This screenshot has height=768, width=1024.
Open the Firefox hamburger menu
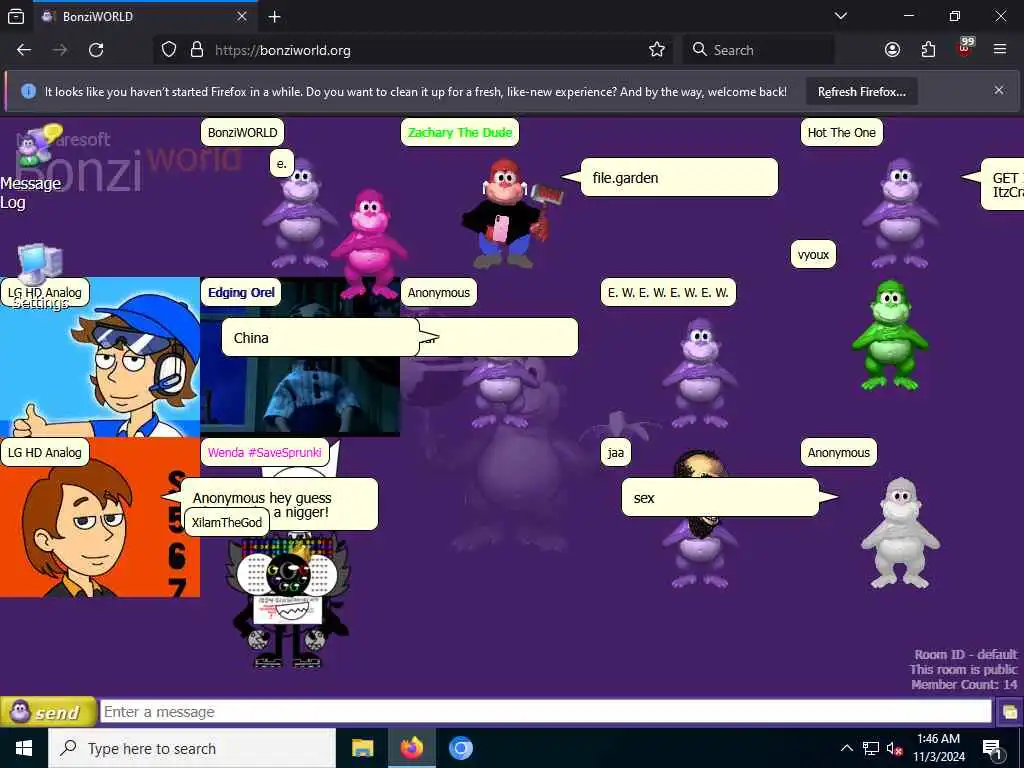tap(1000, 50)
